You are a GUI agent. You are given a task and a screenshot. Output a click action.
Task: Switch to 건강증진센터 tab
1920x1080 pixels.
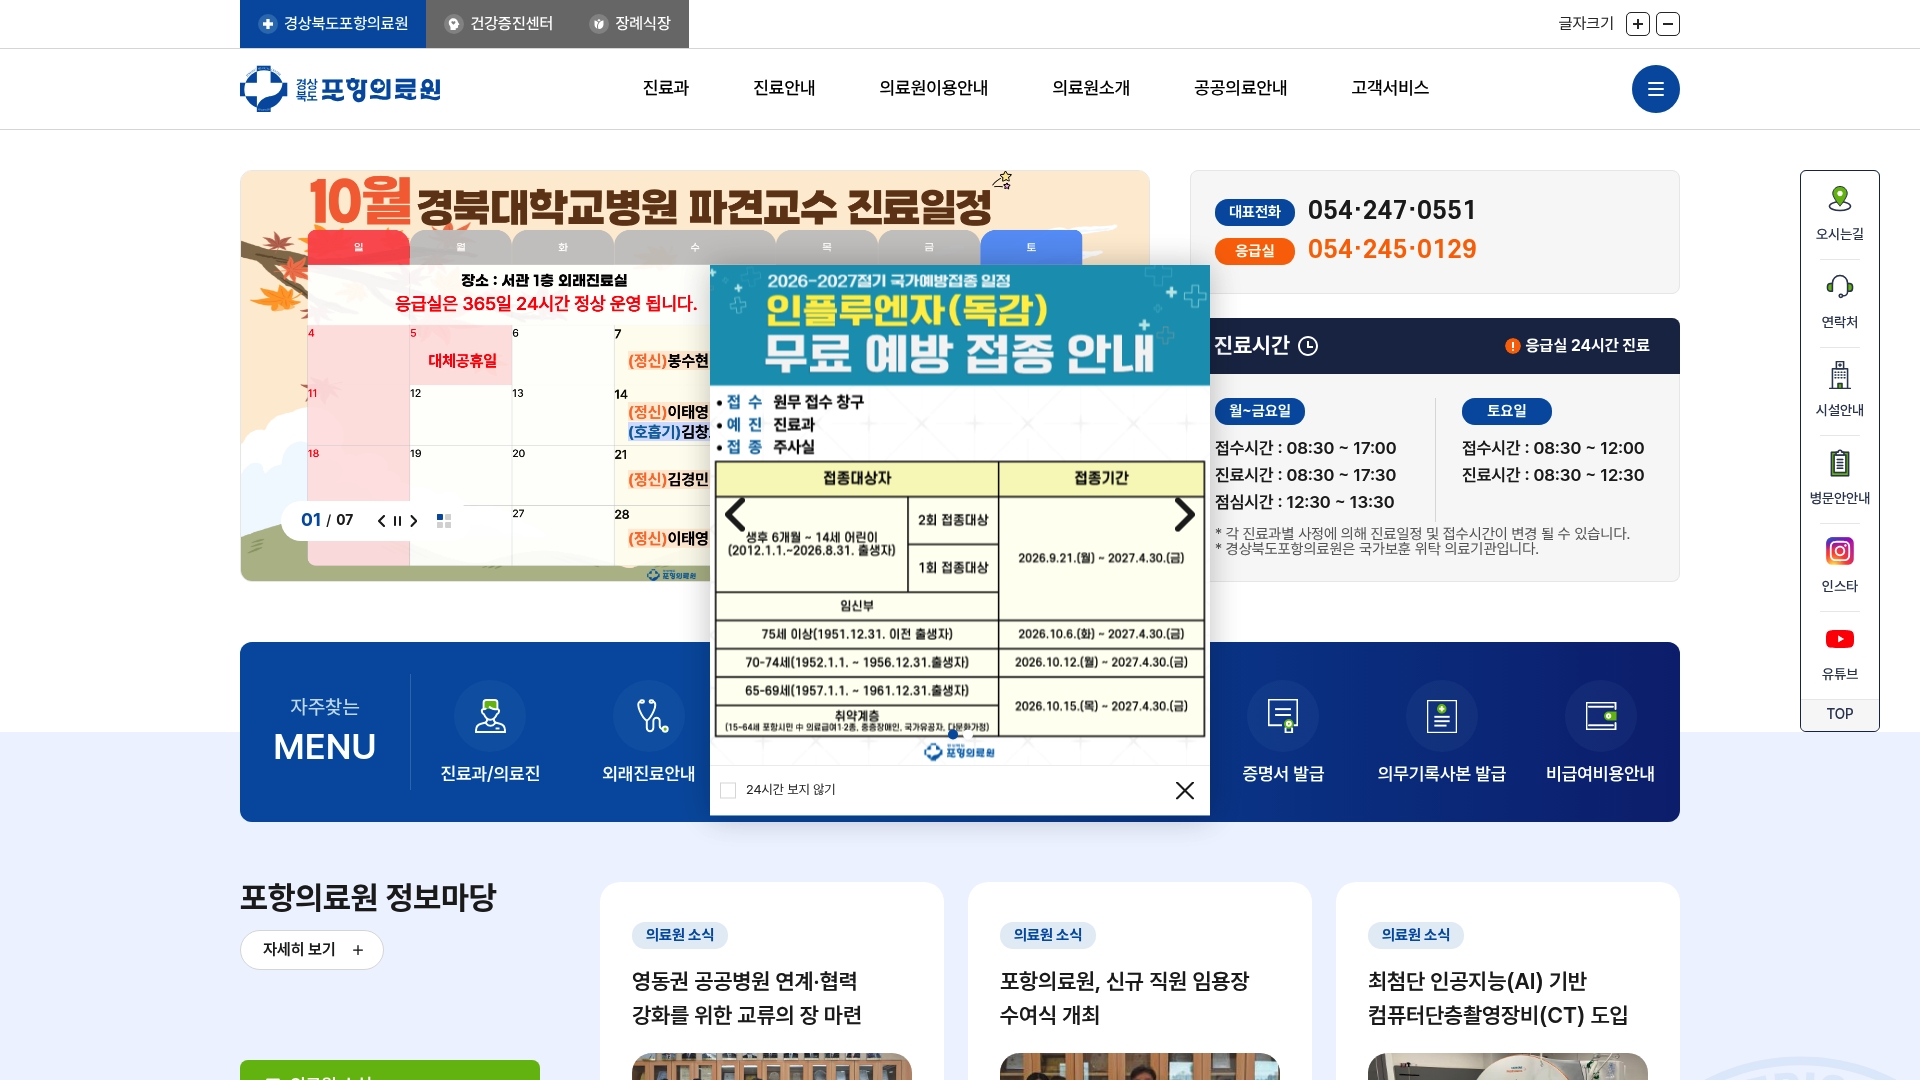[499, 24]
